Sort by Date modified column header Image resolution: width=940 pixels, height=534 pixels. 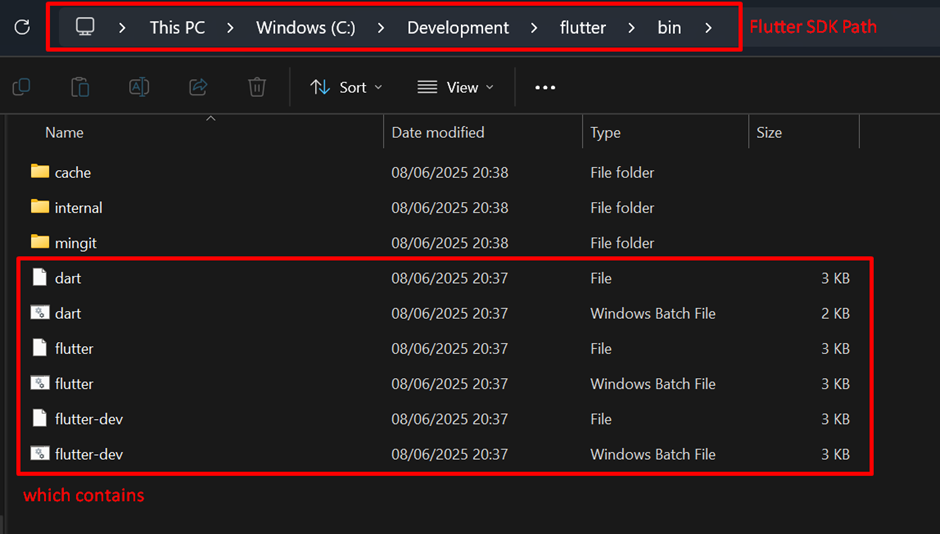[438, 132]
